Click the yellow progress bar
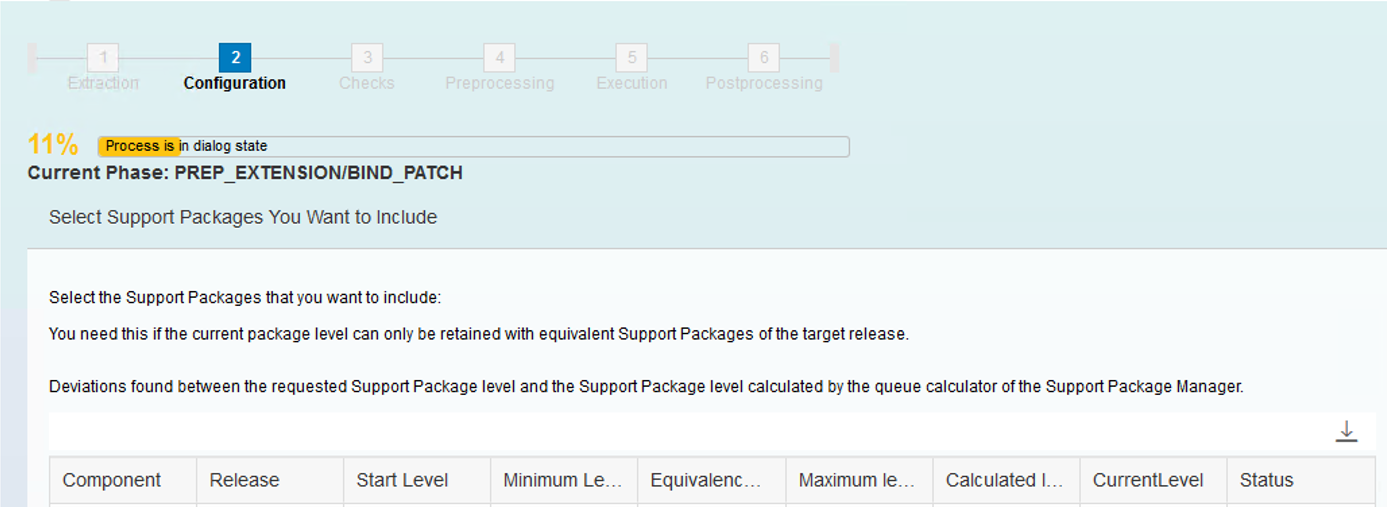This screenshot has height=507, width=1387. [473, 146]
